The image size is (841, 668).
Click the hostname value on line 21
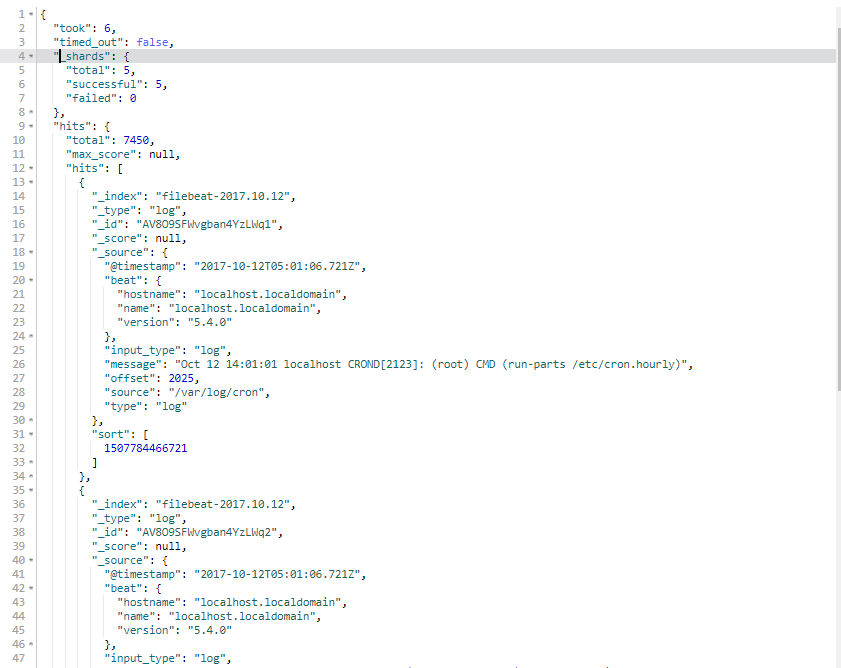268,294
